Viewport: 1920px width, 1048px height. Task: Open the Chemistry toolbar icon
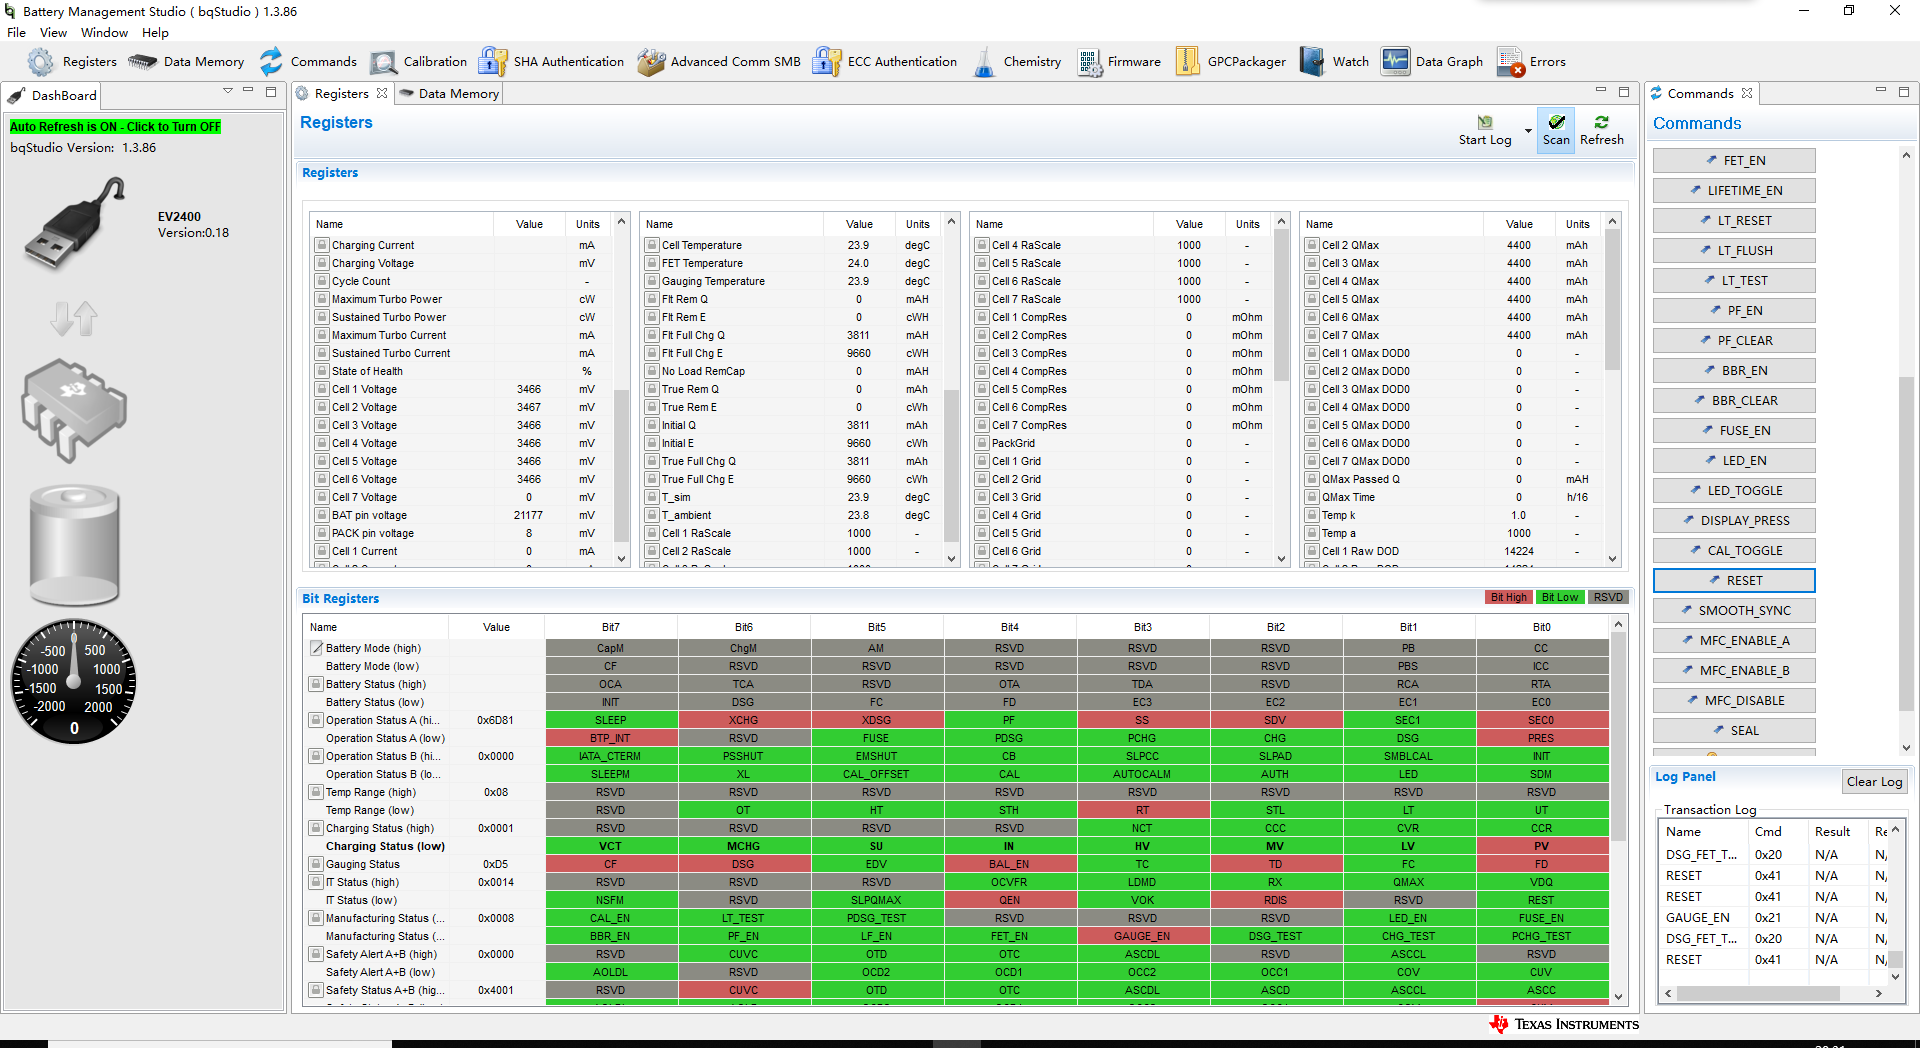(984, 62)
